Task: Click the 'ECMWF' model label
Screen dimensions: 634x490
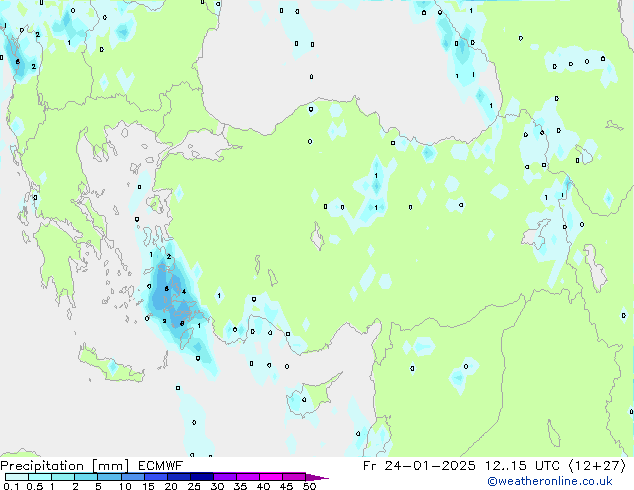Action: (160, 466)
